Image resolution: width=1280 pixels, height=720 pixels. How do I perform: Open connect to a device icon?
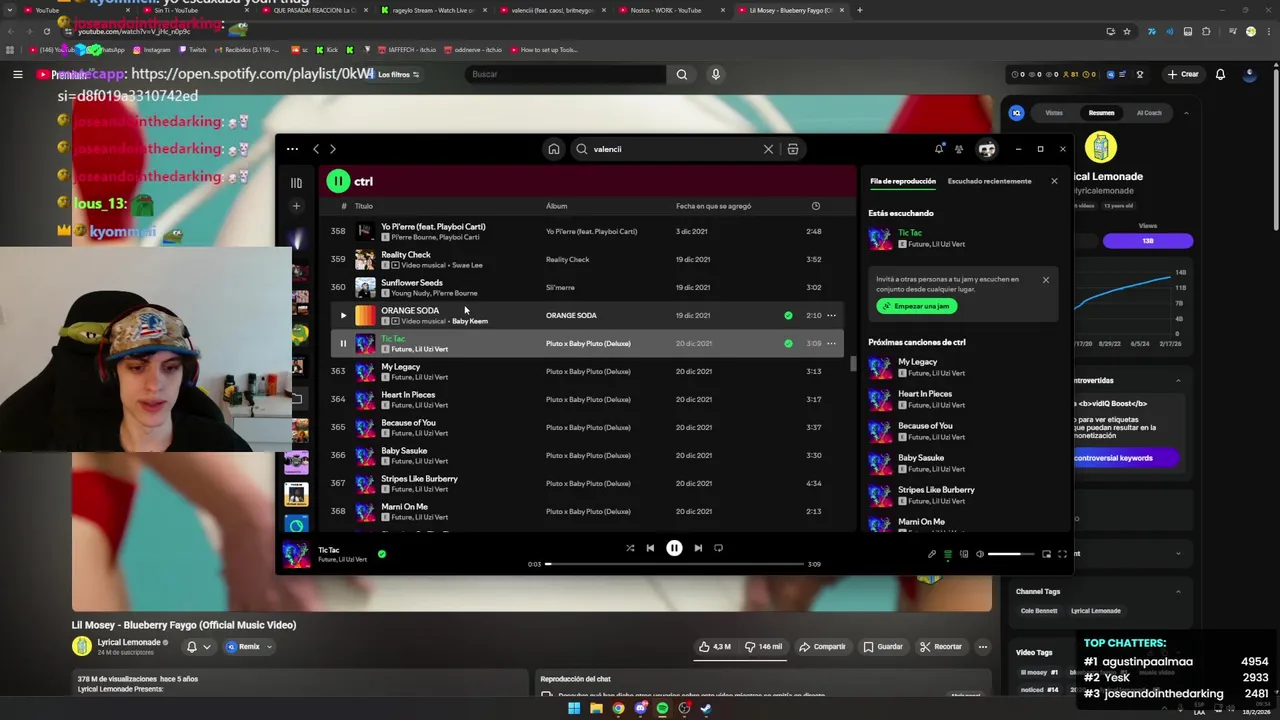coord(964,554)
